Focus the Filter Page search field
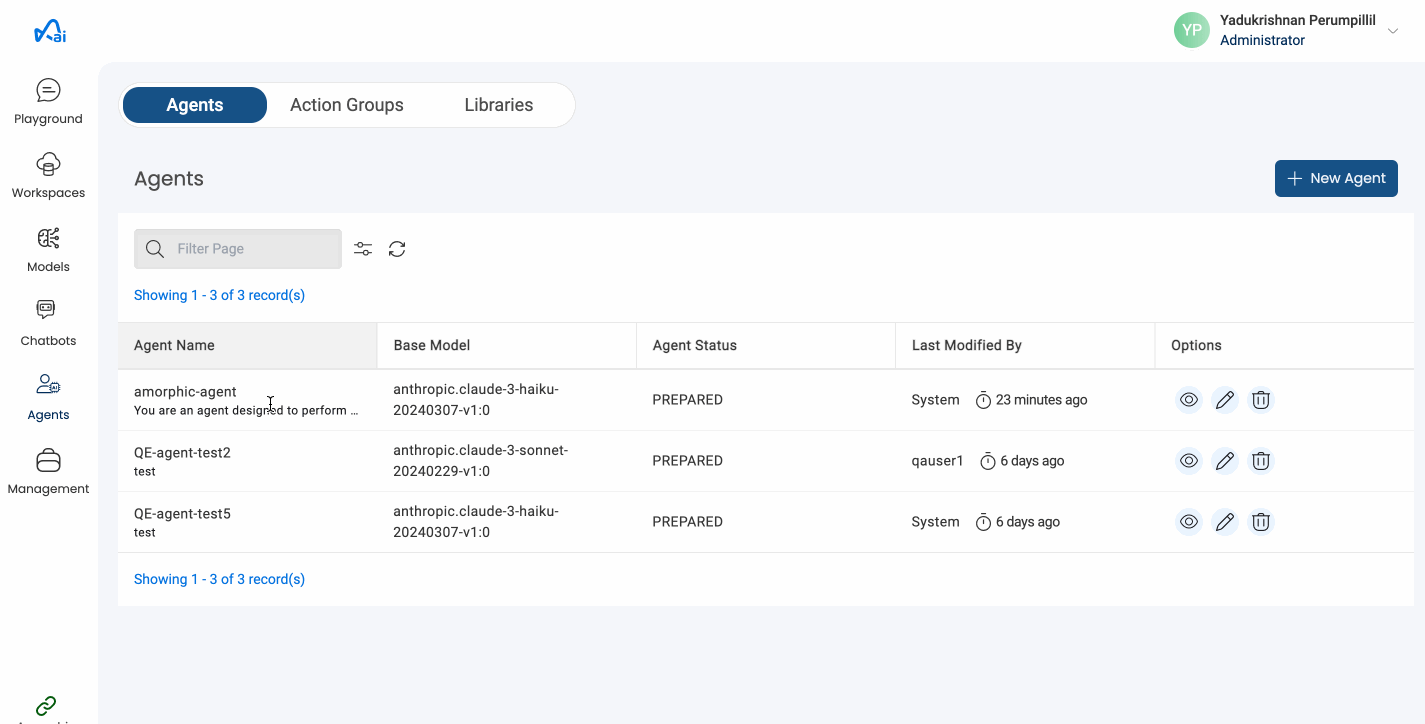 tap(238, 249)
